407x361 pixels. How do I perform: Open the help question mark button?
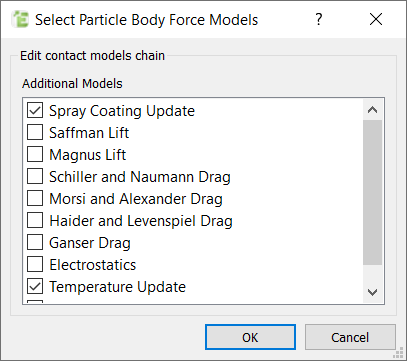coord(319,19)
